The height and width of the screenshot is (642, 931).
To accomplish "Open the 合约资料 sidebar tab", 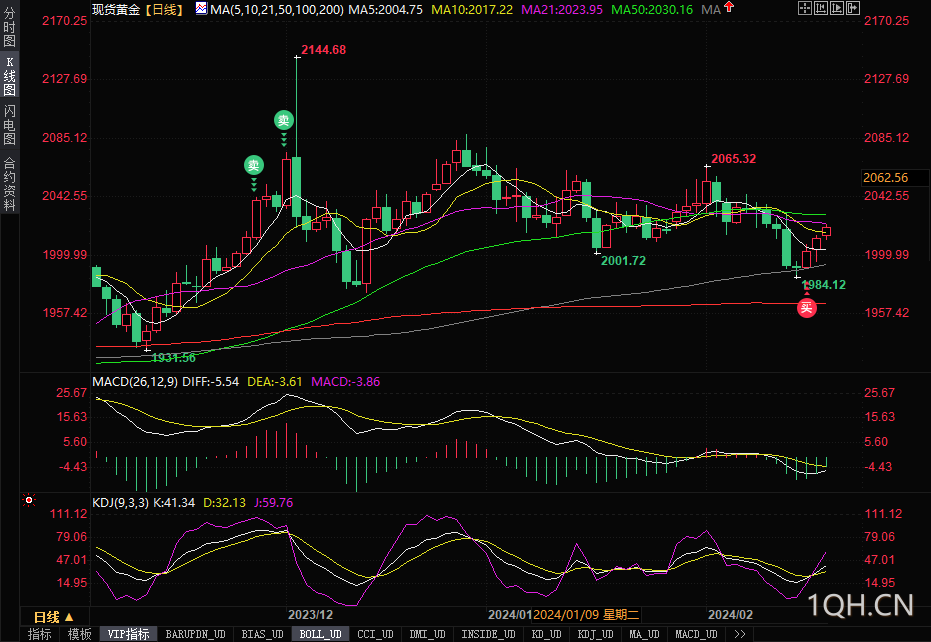I will pos(10,183).
